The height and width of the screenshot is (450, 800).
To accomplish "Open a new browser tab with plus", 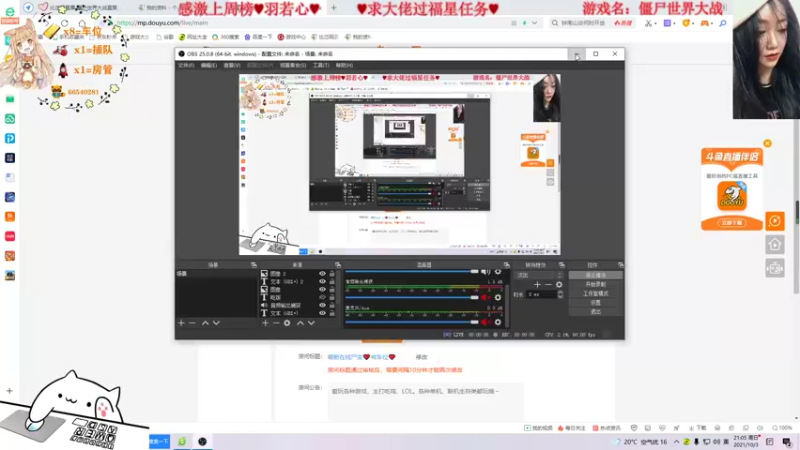I will click(334, 8).
